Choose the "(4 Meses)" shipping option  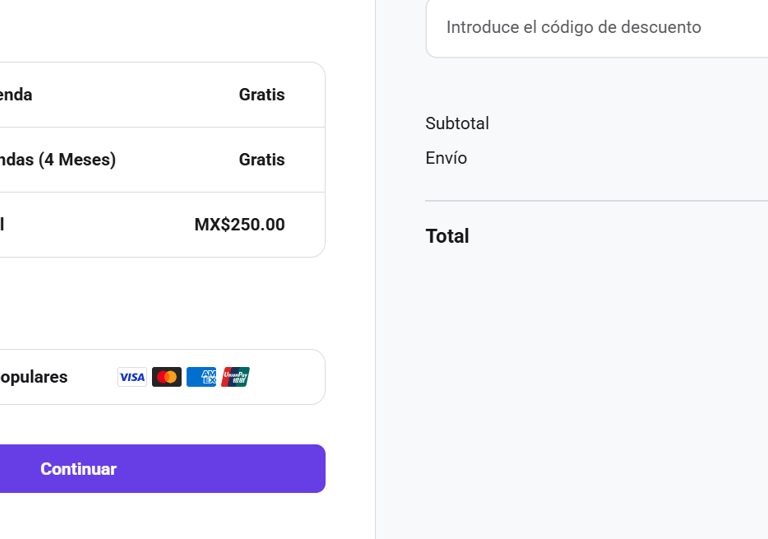click(57, 160)
